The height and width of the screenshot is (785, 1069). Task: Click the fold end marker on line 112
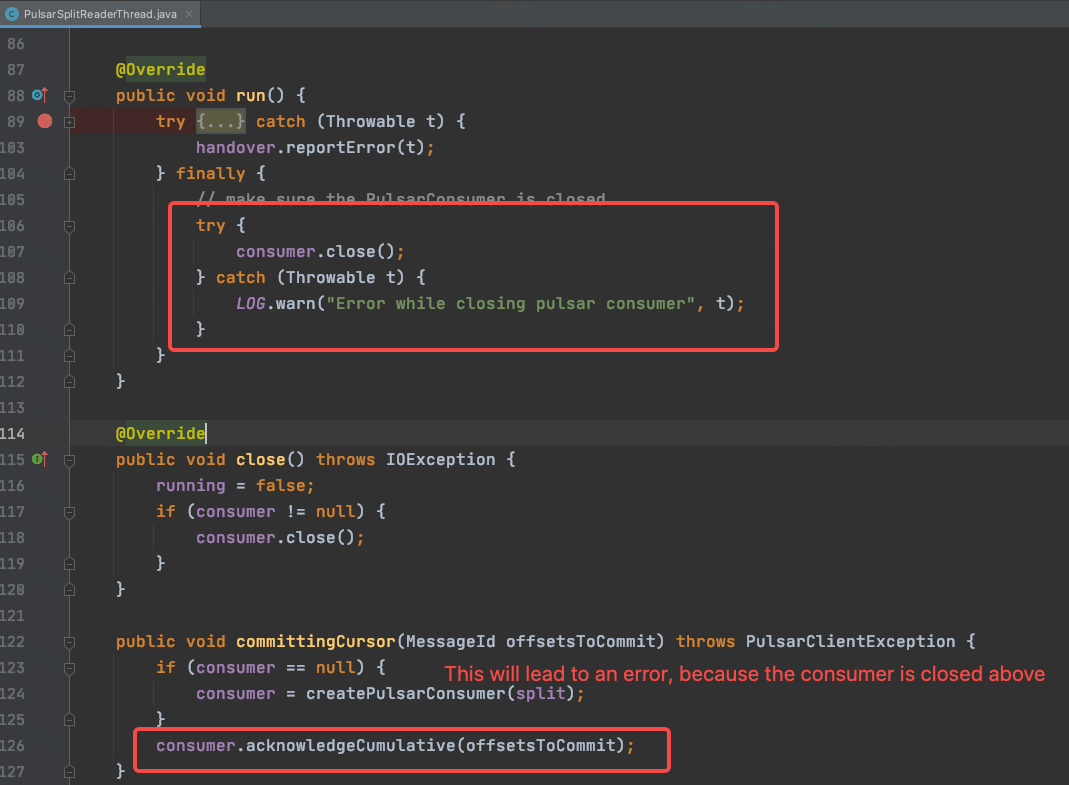point(70,382)
